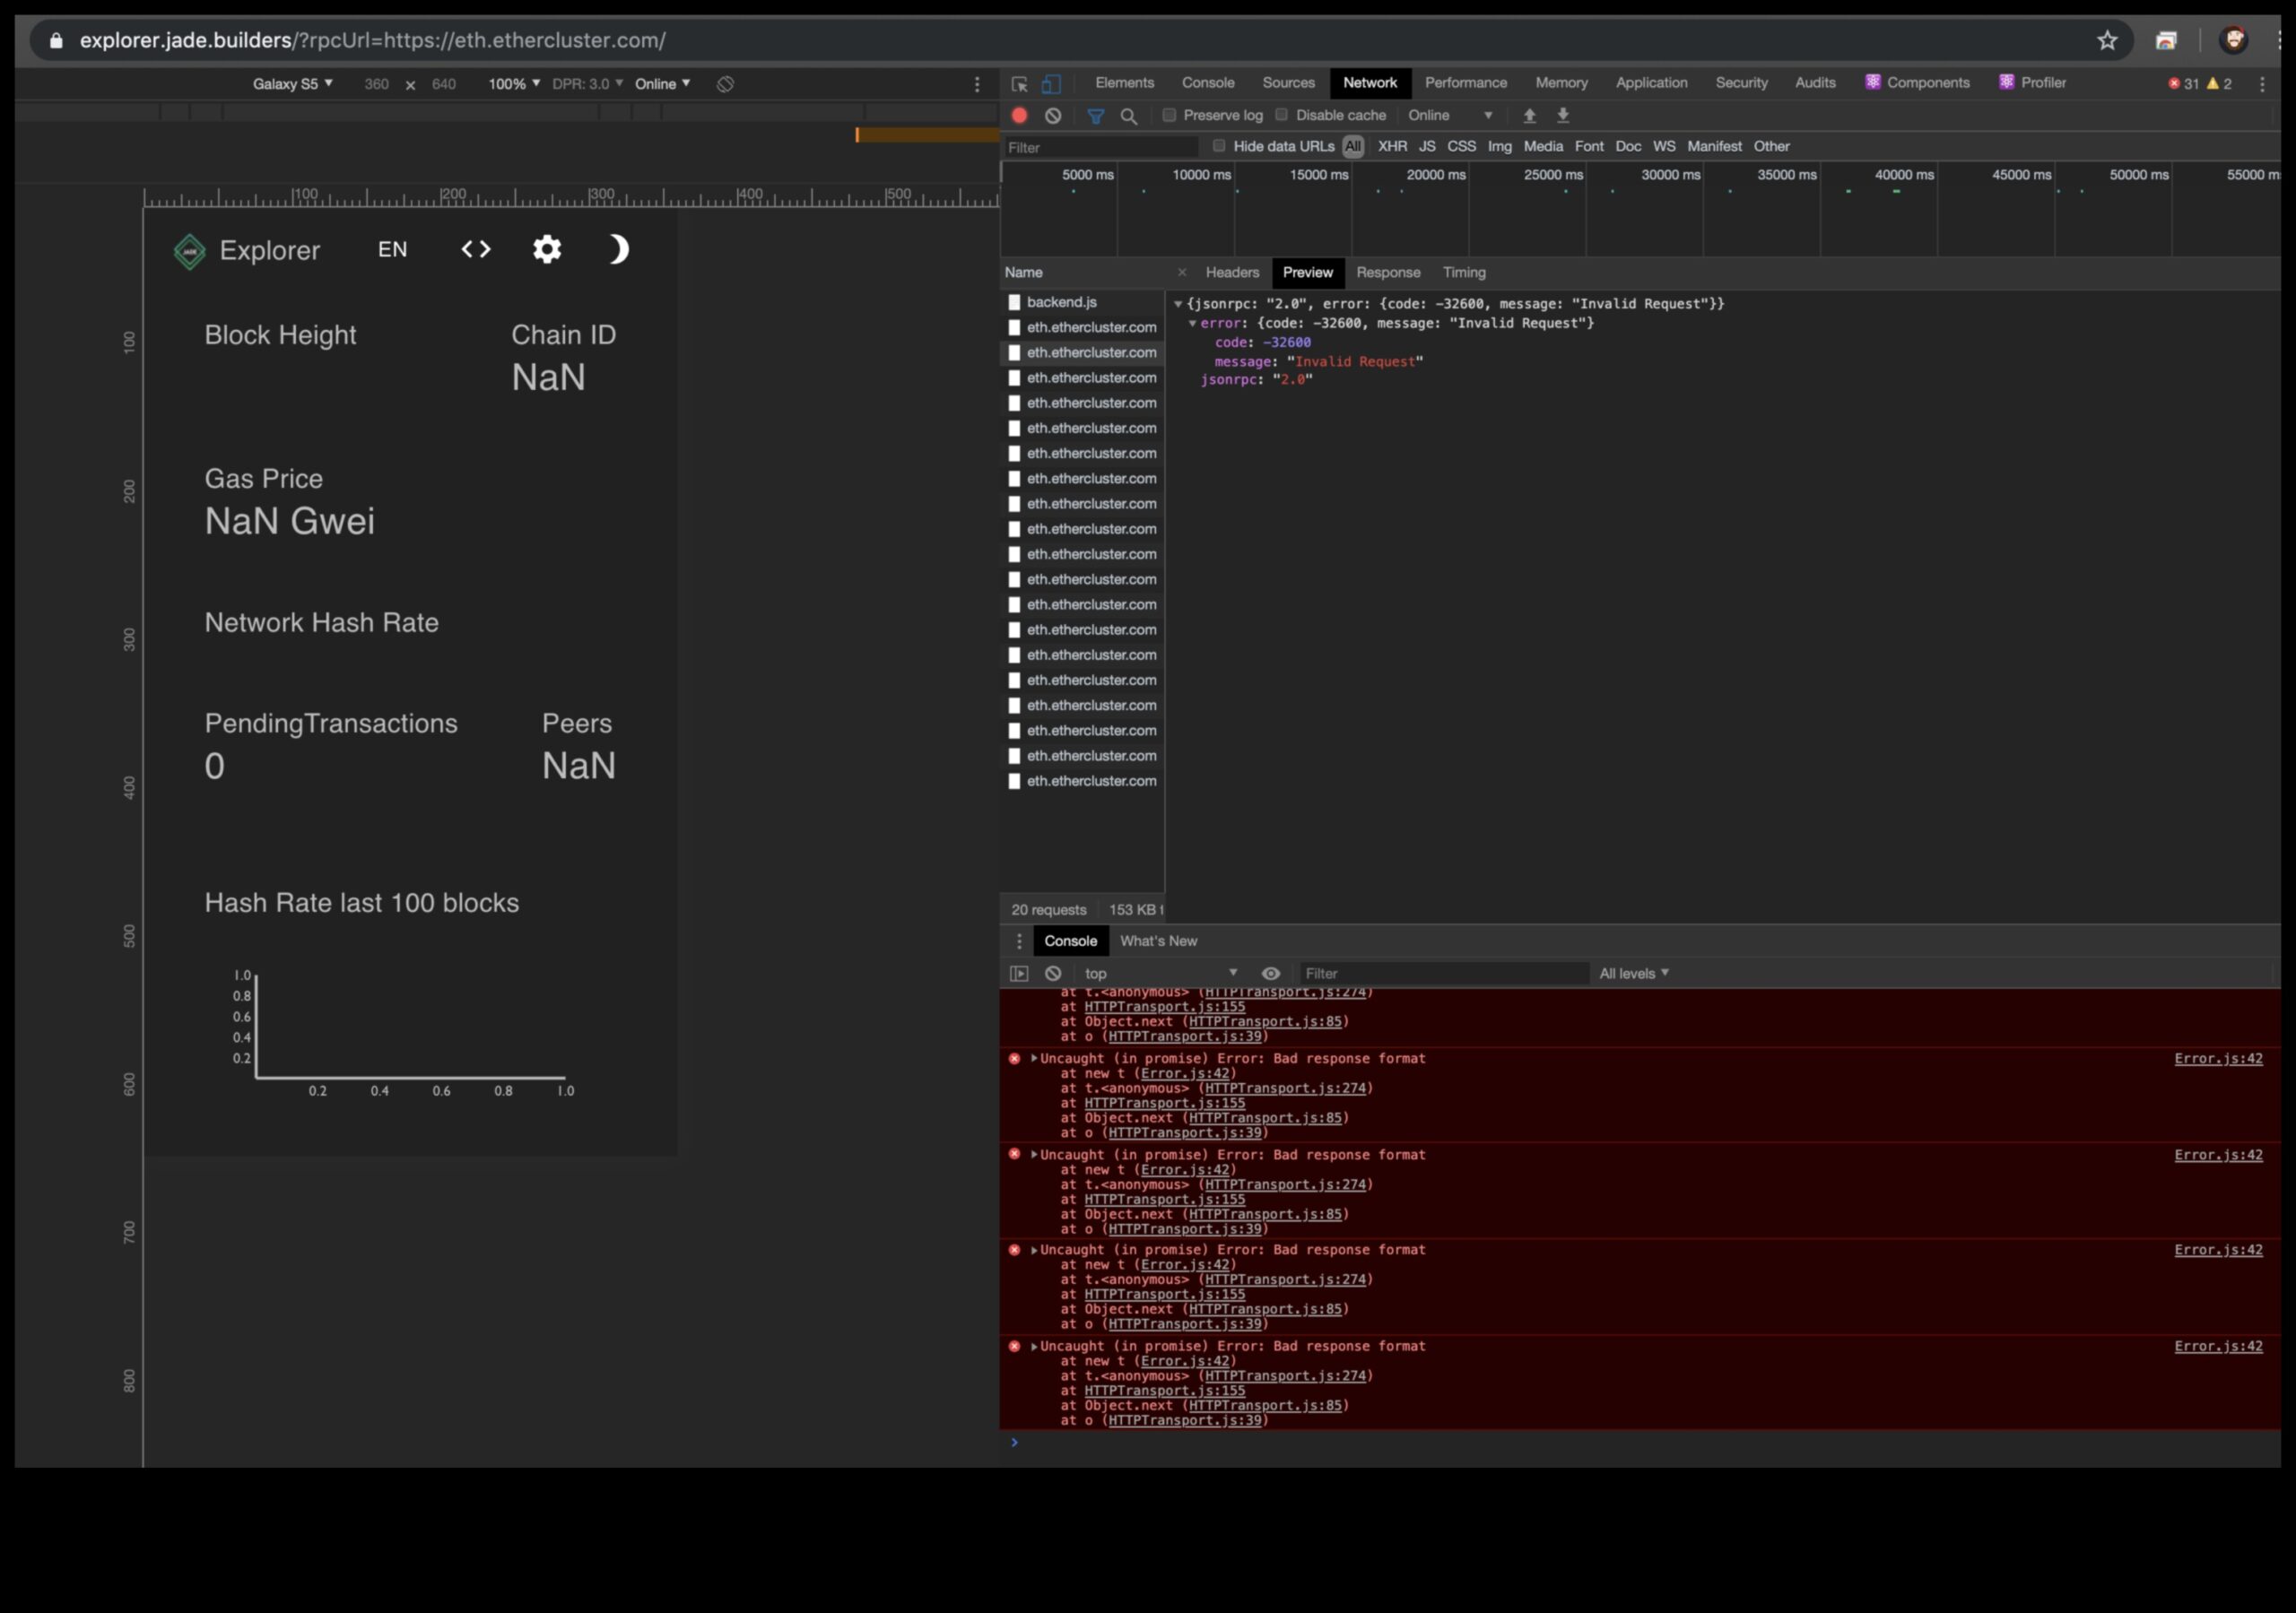Select the top frame context in Console

coord(1158,972)
